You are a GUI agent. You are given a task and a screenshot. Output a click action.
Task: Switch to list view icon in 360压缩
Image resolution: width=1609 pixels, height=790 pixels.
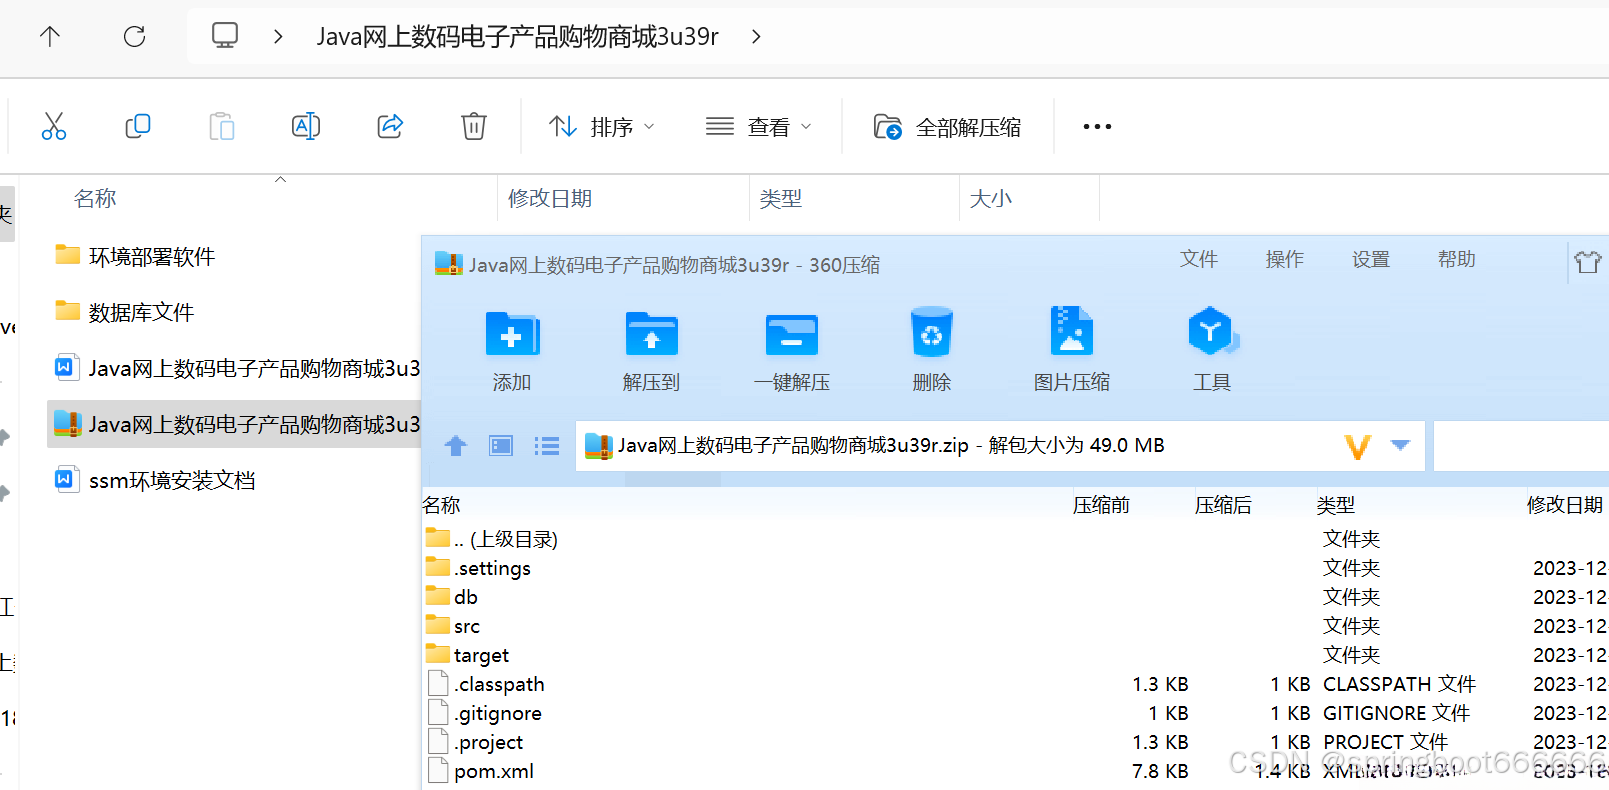pos(547,446)
